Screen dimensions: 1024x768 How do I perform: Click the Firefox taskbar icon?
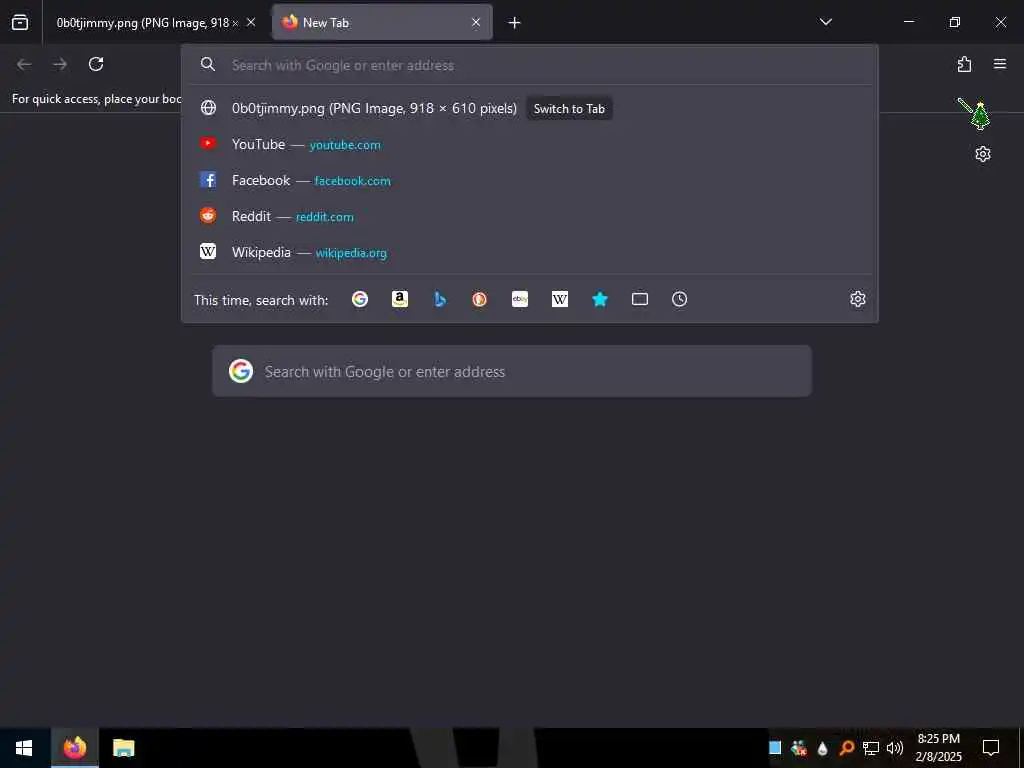(75, 748)
